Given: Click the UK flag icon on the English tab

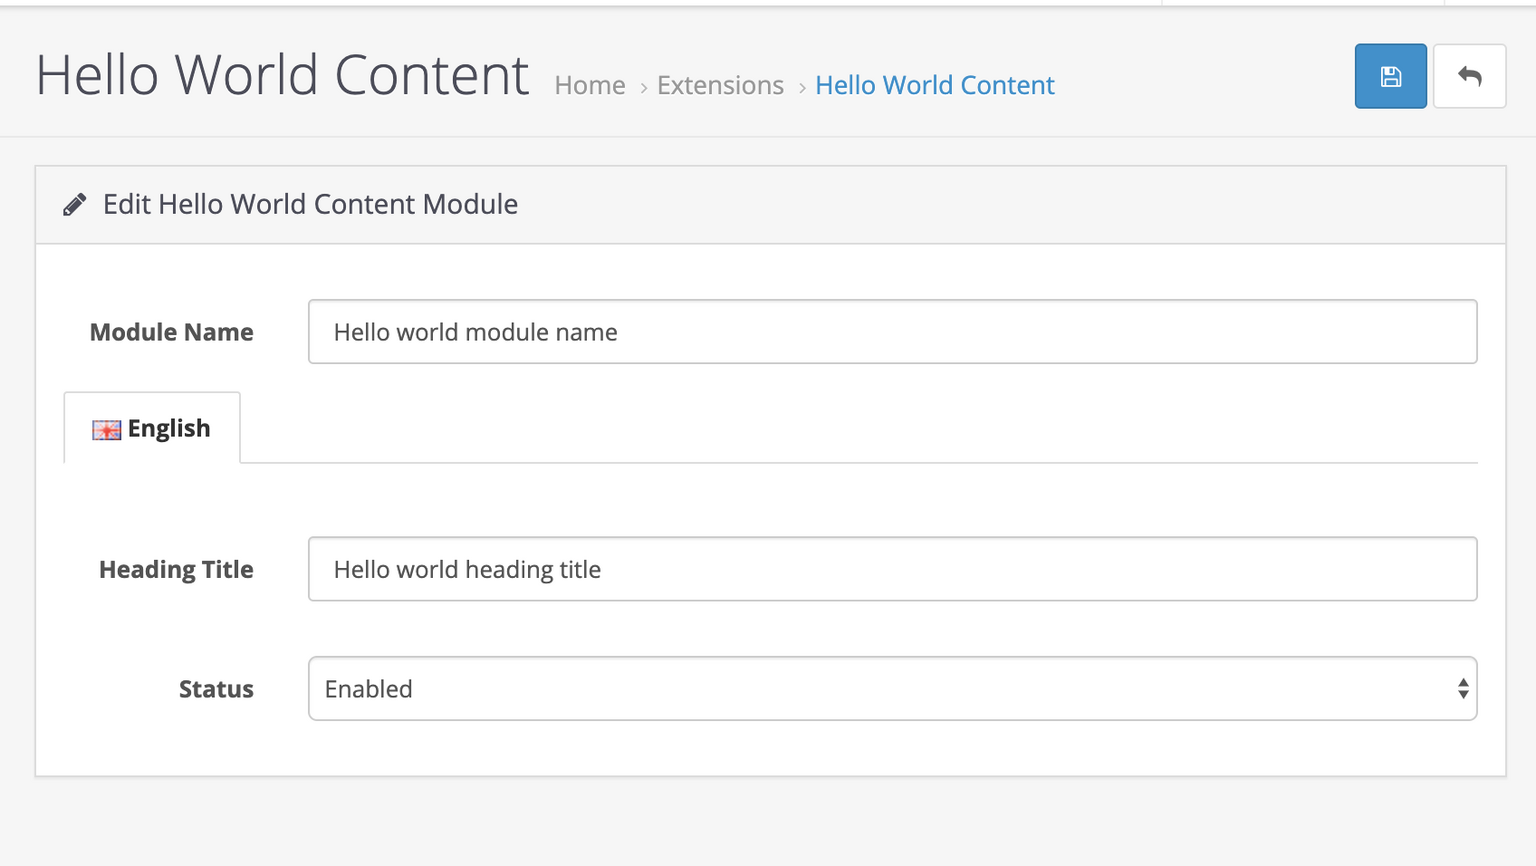Looking at the screenshot, I should coord(106,430).
